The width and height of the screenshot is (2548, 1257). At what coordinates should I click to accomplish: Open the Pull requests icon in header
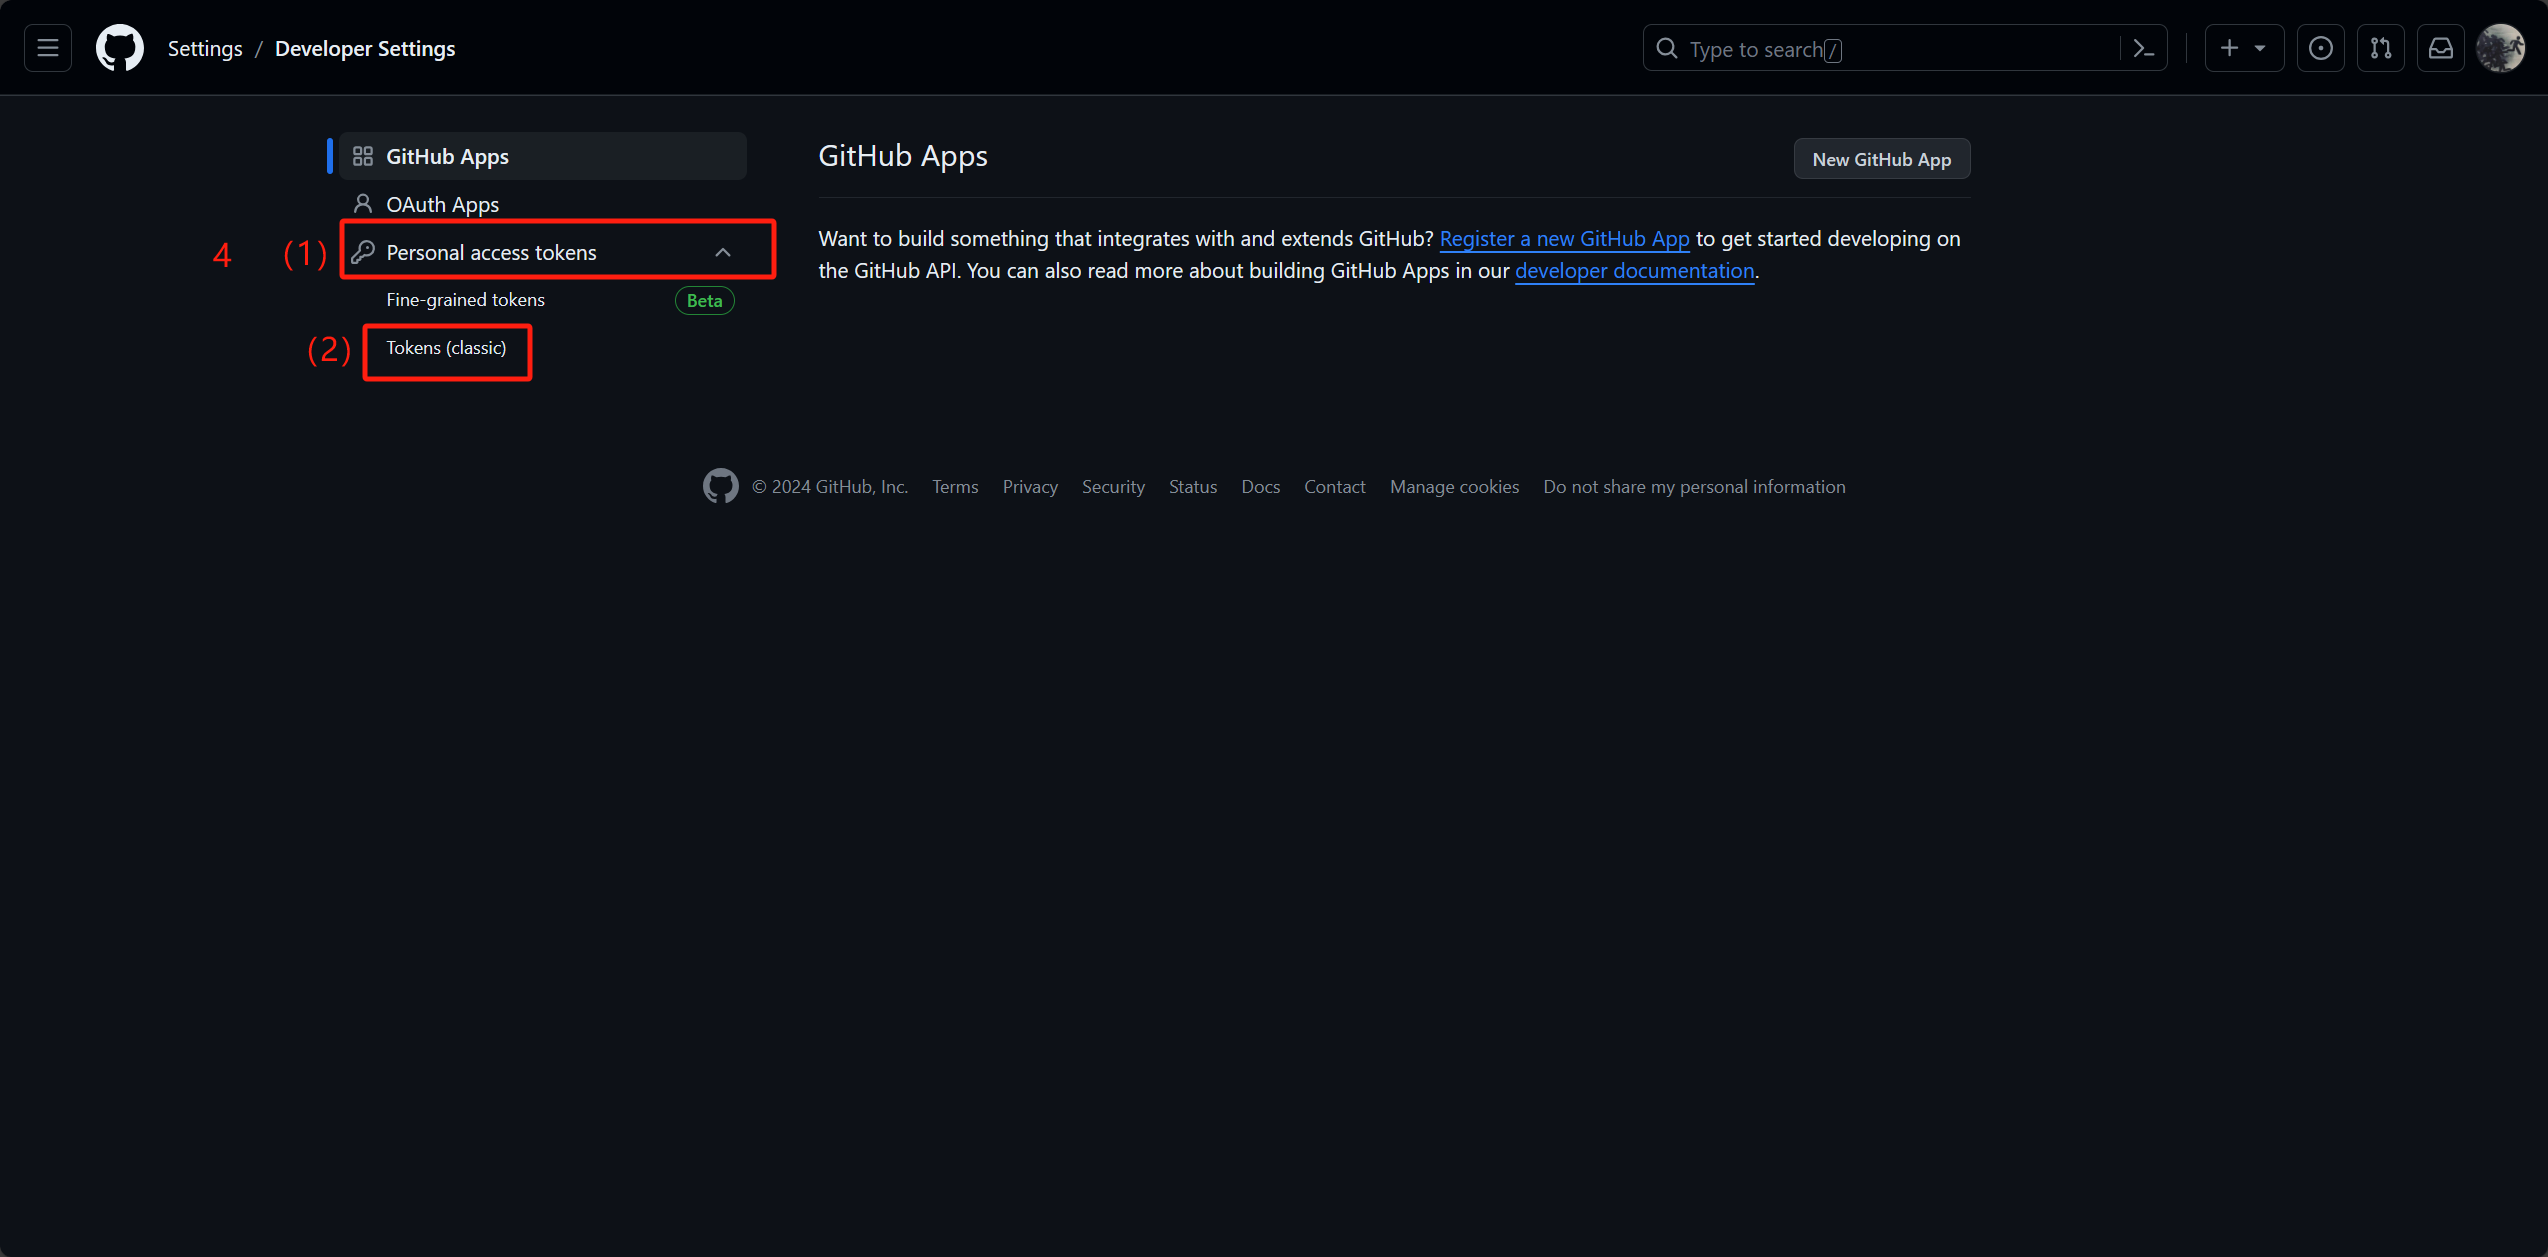pos(2380,48)
